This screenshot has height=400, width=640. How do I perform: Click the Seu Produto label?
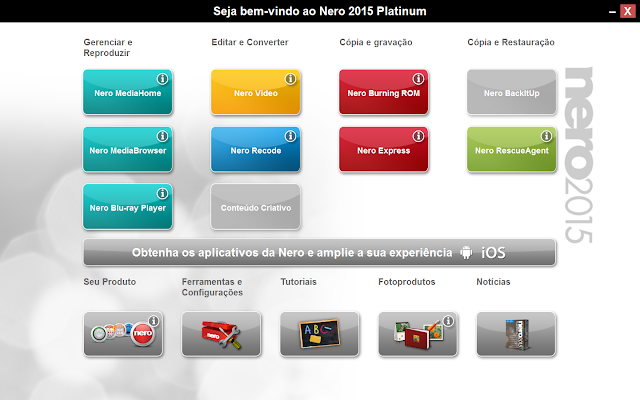point(110,282)
